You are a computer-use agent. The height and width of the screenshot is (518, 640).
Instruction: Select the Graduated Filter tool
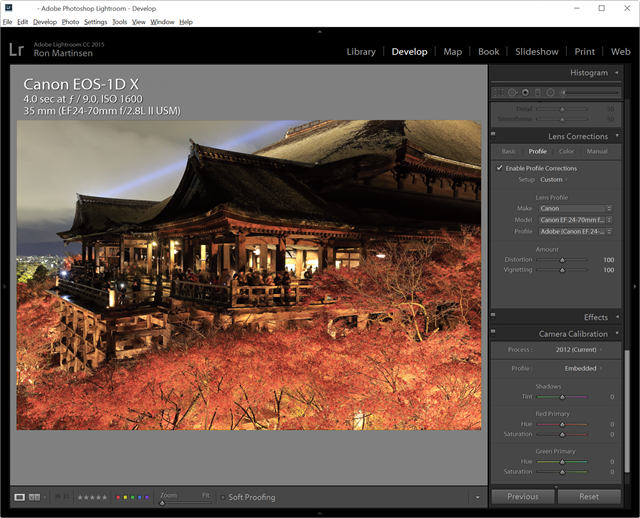pyautogui.click(x=538, y=92)
